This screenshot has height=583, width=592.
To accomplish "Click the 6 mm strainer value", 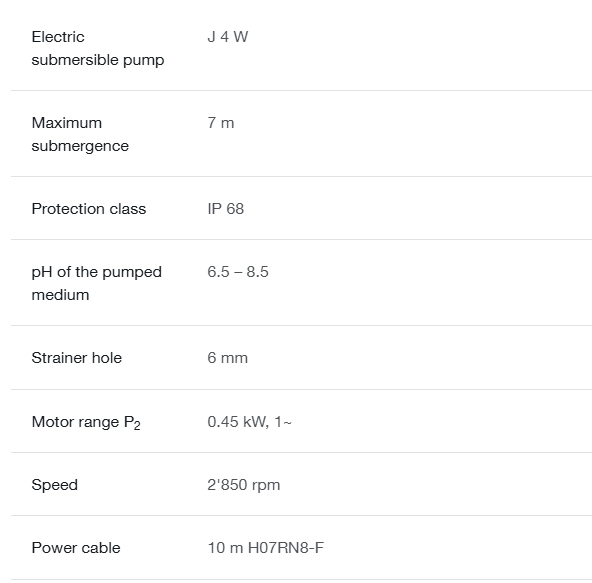I will tap(227, 358).
